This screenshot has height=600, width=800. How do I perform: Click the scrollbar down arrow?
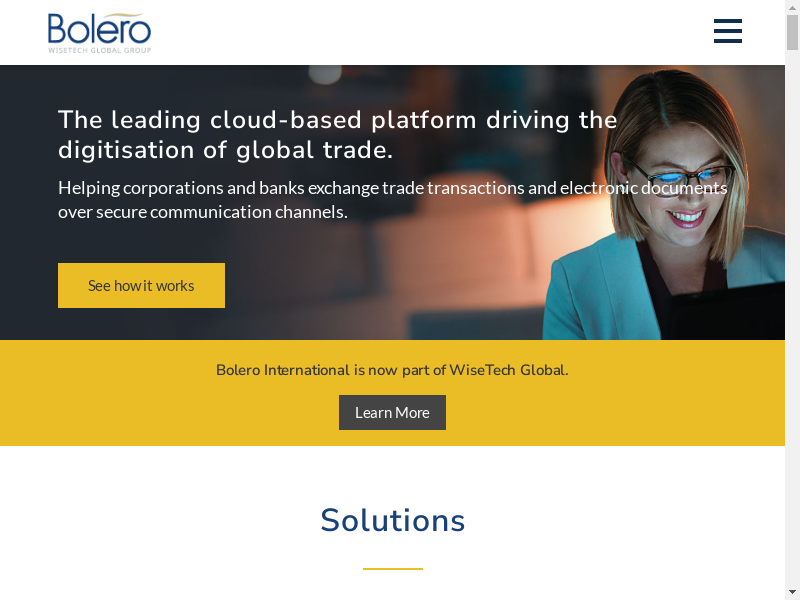792,591
